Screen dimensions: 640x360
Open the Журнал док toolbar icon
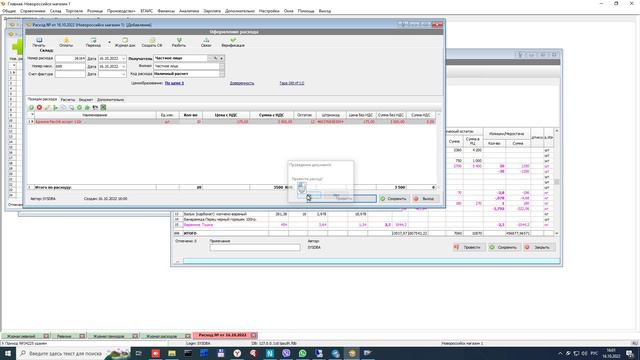tap(125, 42)
